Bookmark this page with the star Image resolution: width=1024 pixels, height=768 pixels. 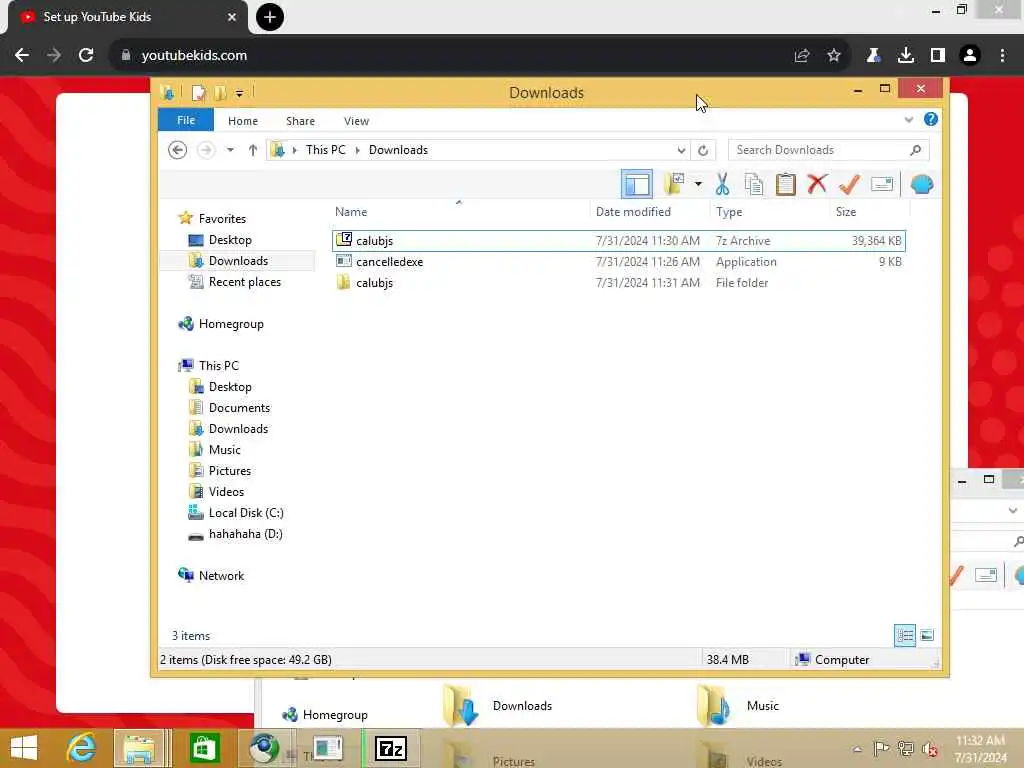pos(834,56)
